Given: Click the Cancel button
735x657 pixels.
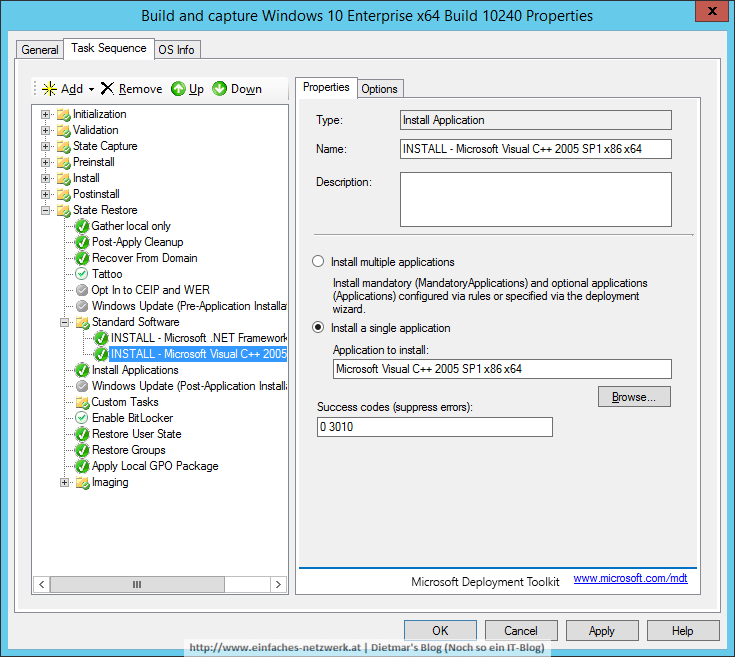Looking at the screenshot, I should coord(521,631).
